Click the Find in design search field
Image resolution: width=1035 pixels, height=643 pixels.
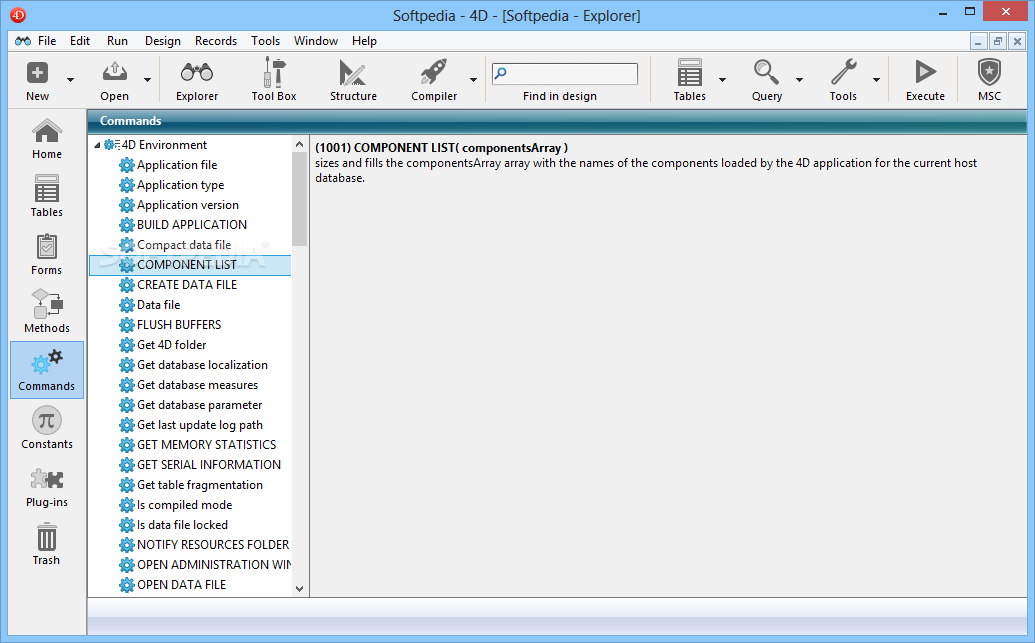pyautogui.click(x=565, y=73)
